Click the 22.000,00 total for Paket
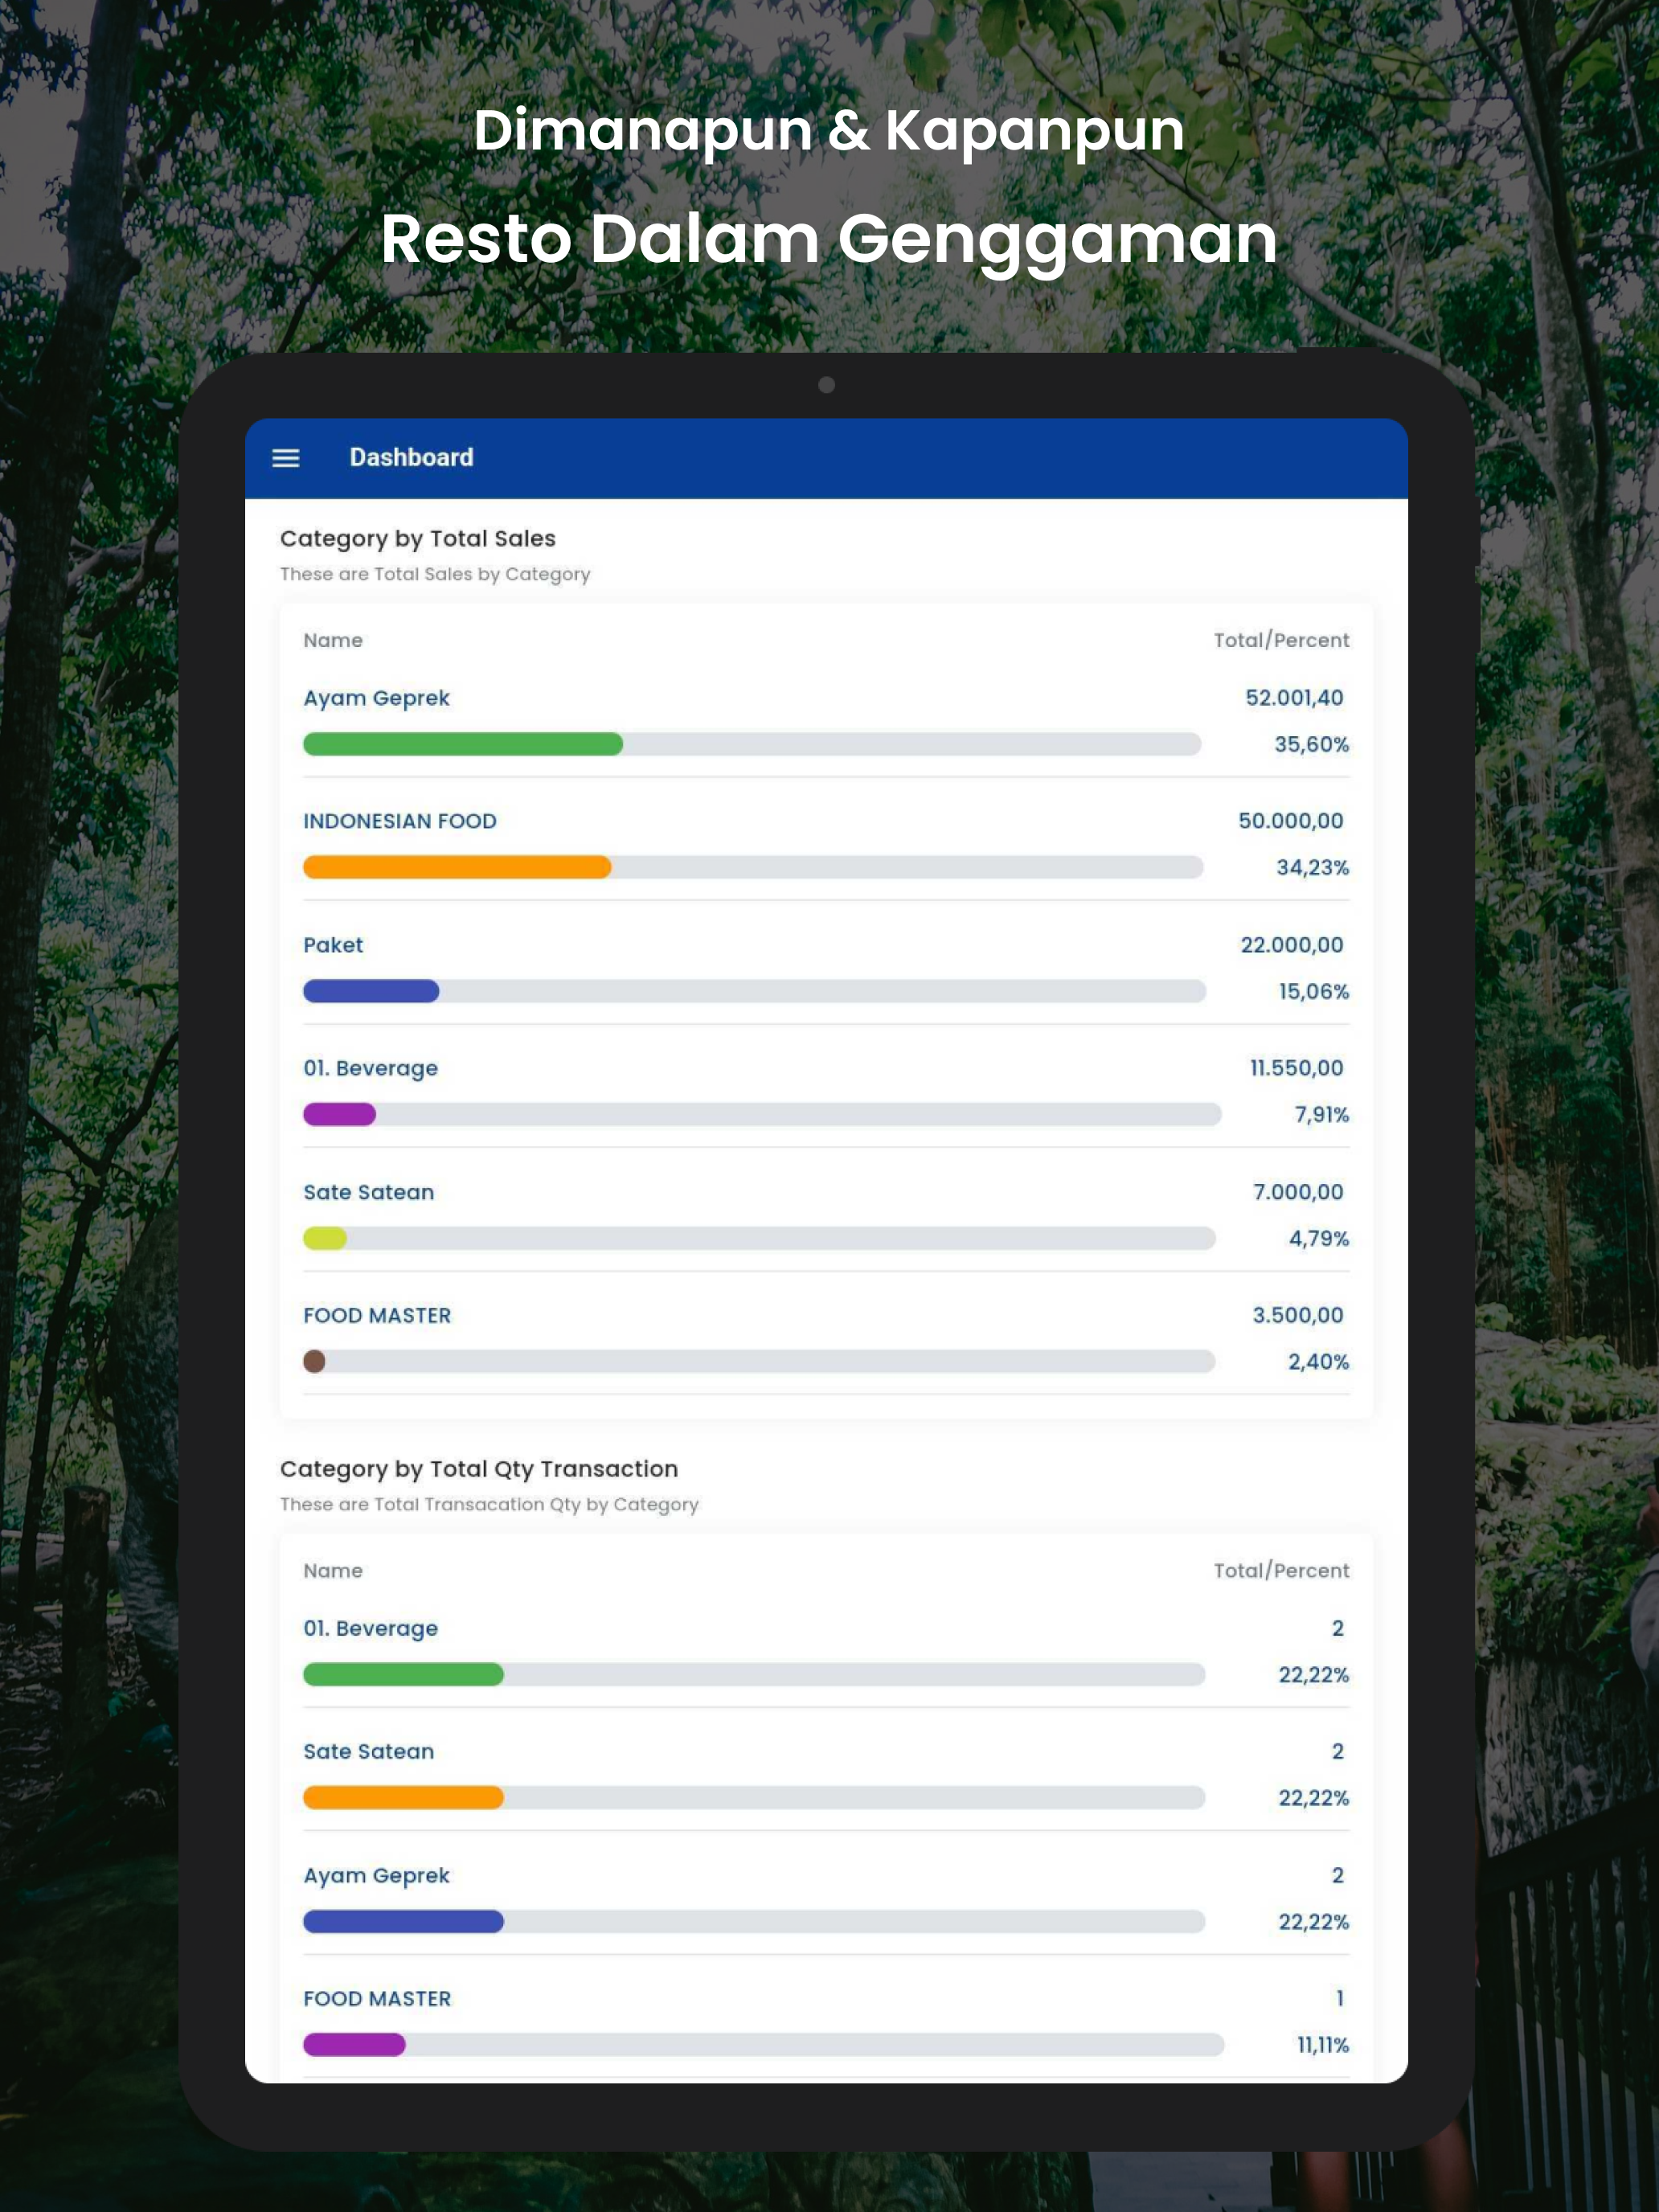This screenshot has width=1659, height=2212. (1292, 945)
